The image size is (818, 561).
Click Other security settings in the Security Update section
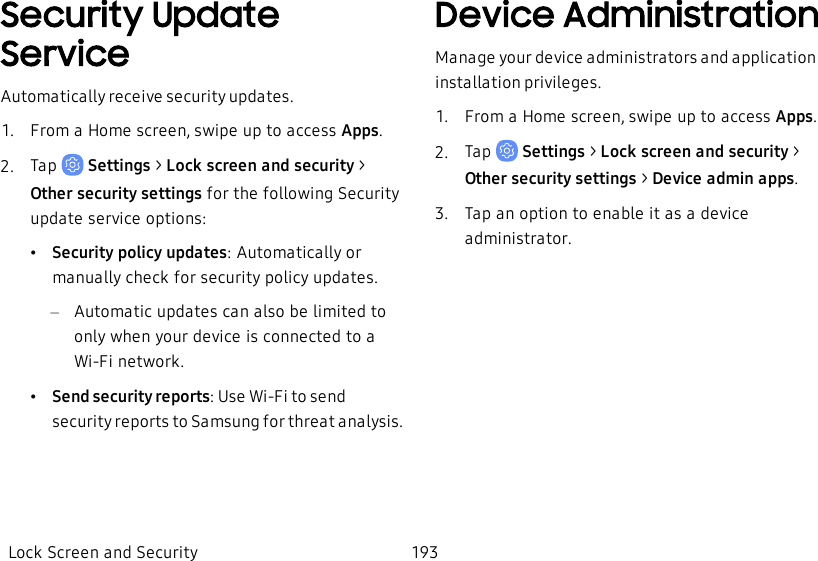116,194
